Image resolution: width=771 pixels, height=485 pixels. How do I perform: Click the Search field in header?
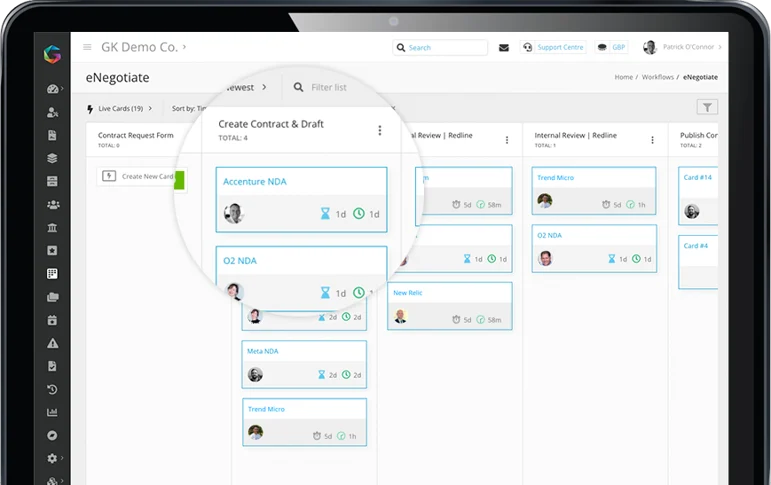(440, 48)
